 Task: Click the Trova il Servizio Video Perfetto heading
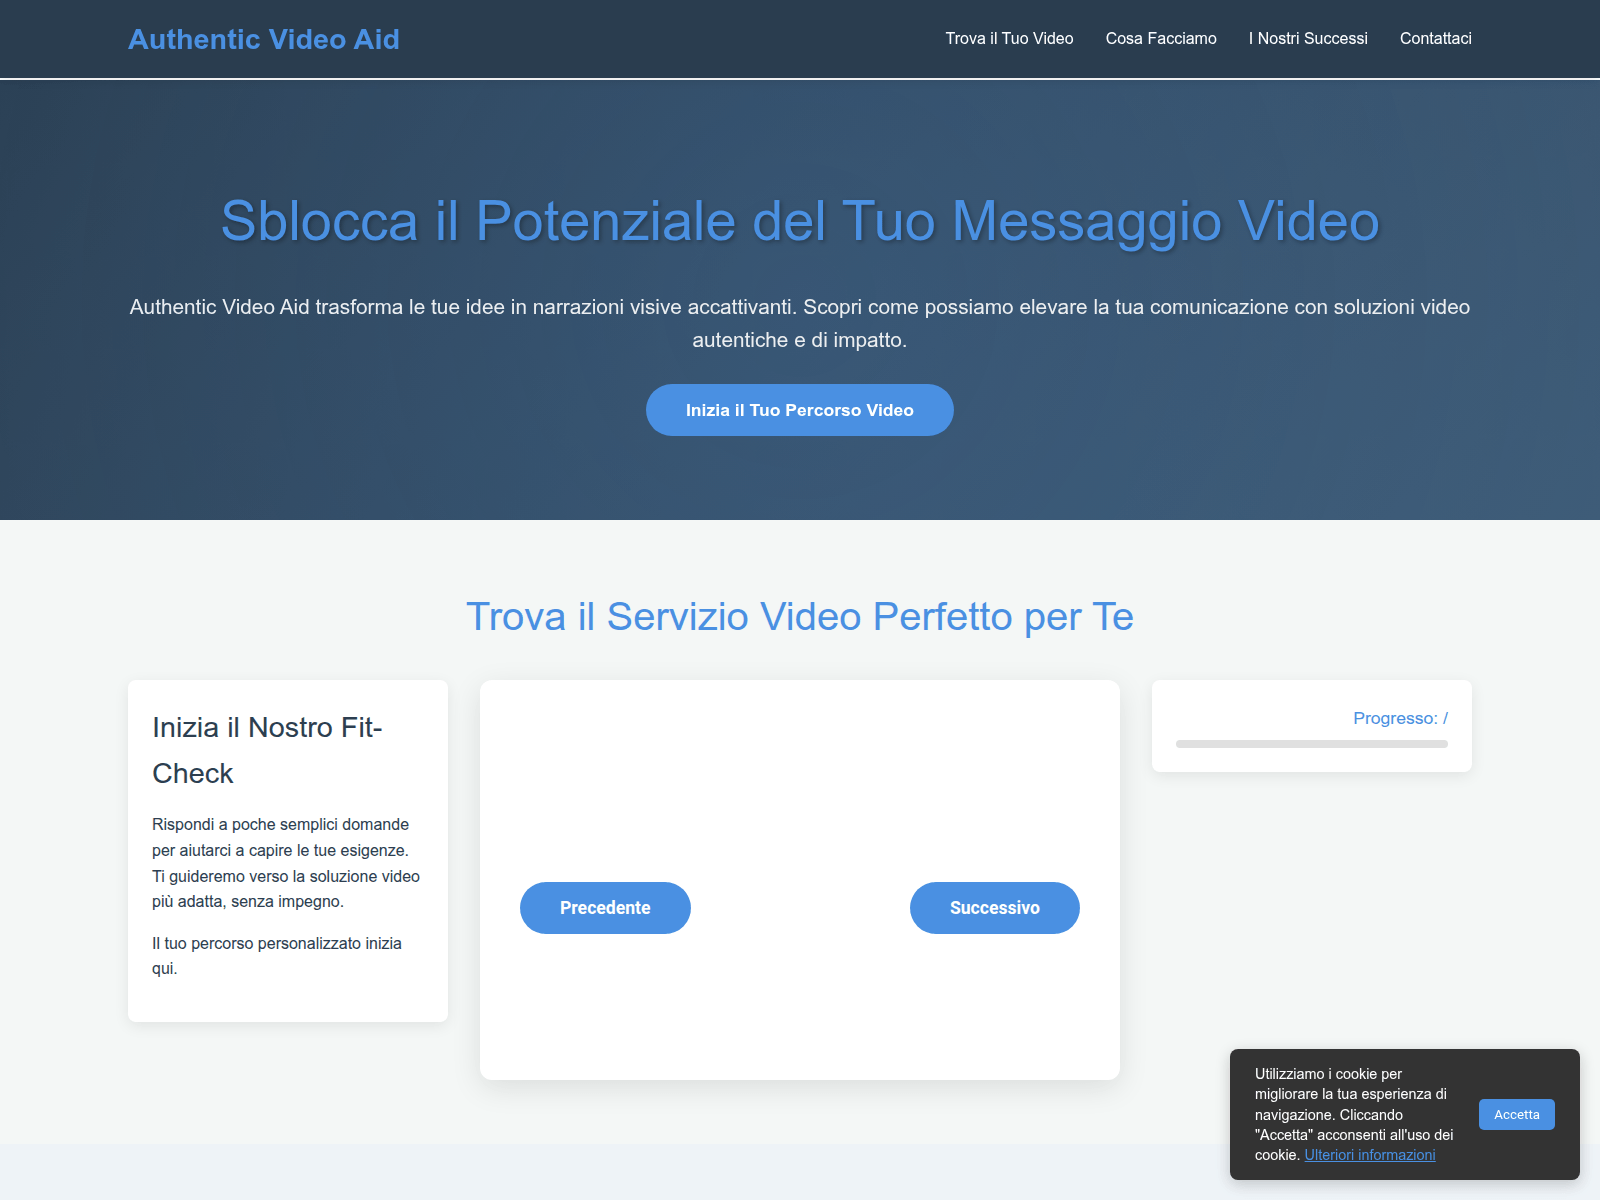tap(800, 616)
